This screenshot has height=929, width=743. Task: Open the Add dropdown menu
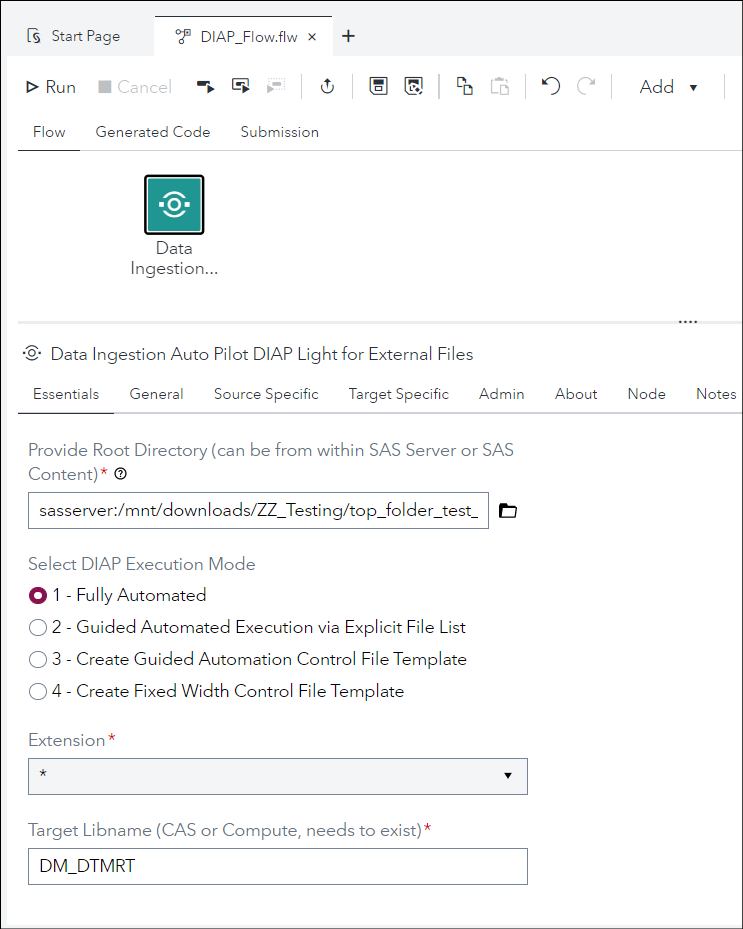click(x=668, y=87)
